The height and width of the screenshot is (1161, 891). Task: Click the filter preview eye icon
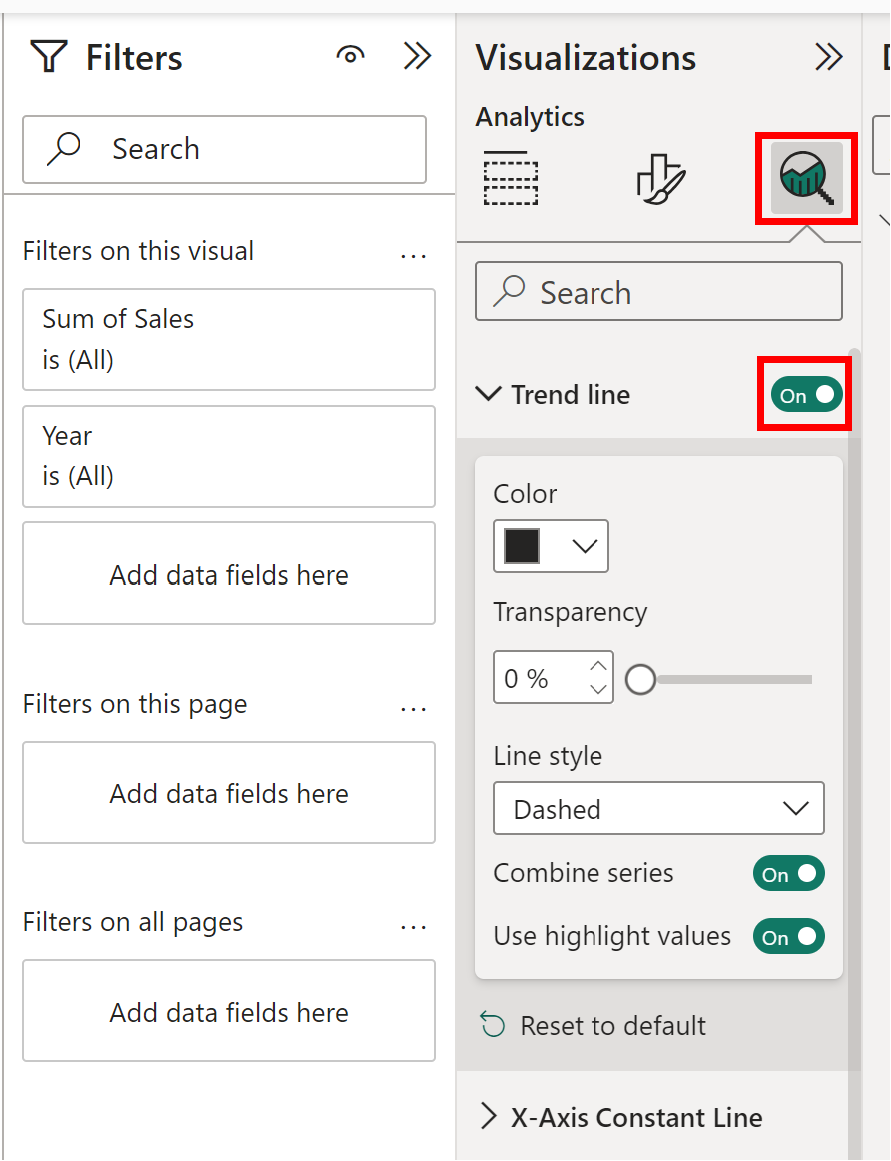click(x=350, y=56)
